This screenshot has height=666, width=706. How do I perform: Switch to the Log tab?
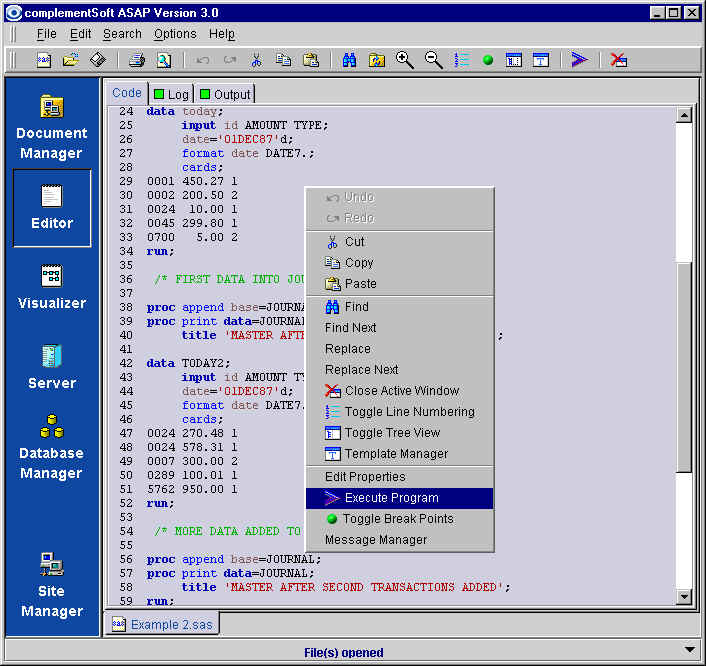[172, 94]
